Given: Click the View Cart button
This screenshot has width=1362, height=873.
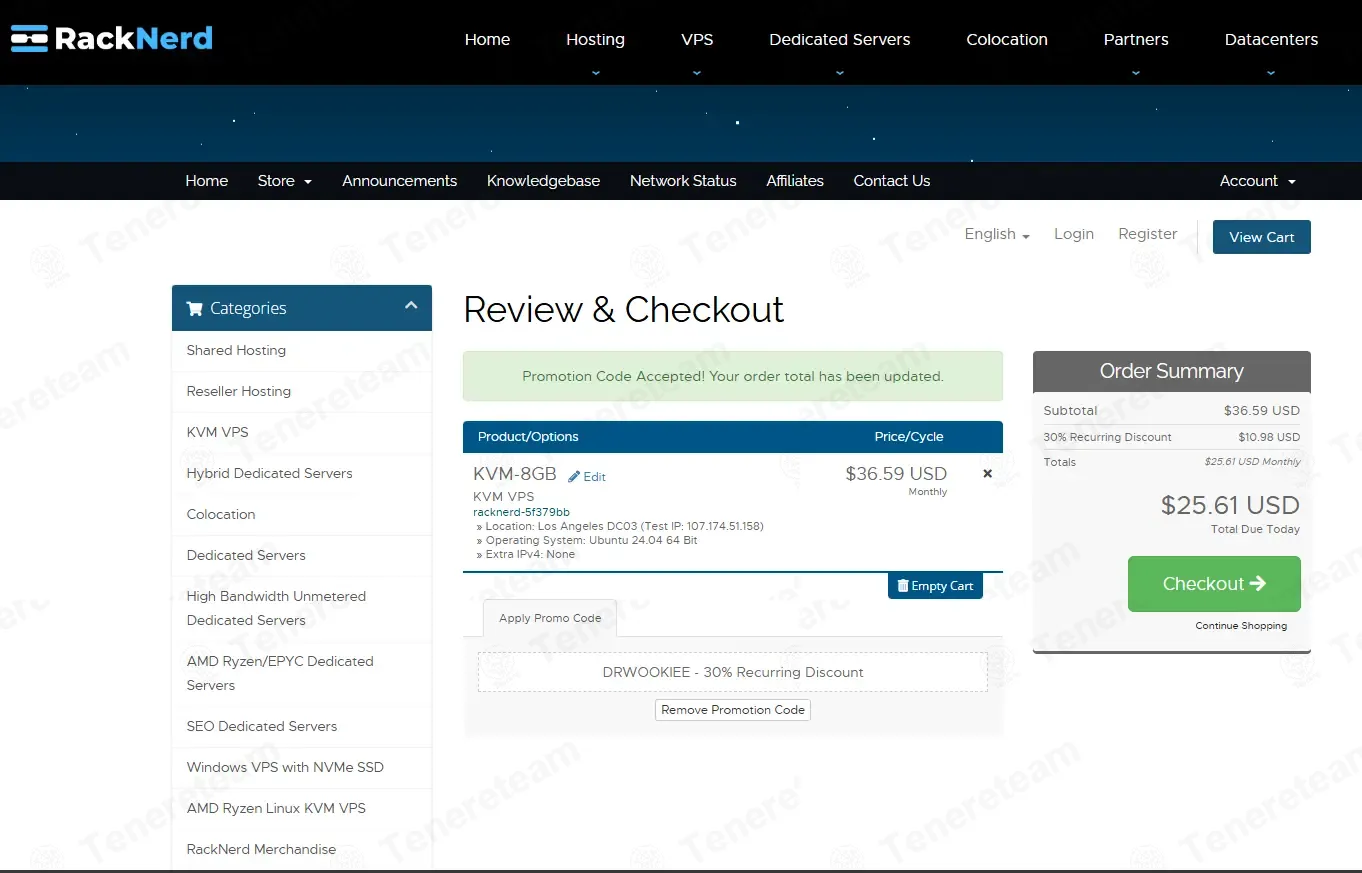Looking at the screenshot, I should pos(1262,237).
